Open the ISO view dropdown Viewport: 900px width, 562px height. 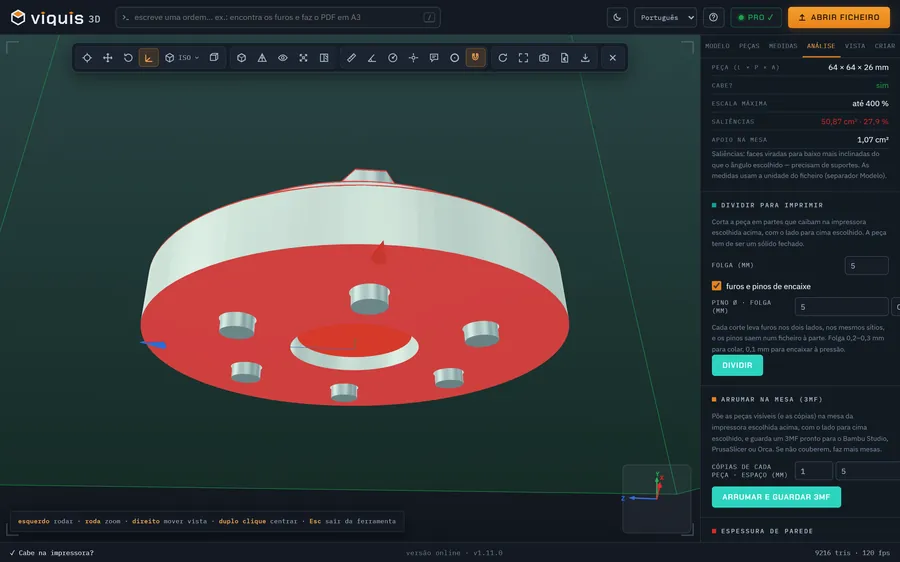point(182,57)
